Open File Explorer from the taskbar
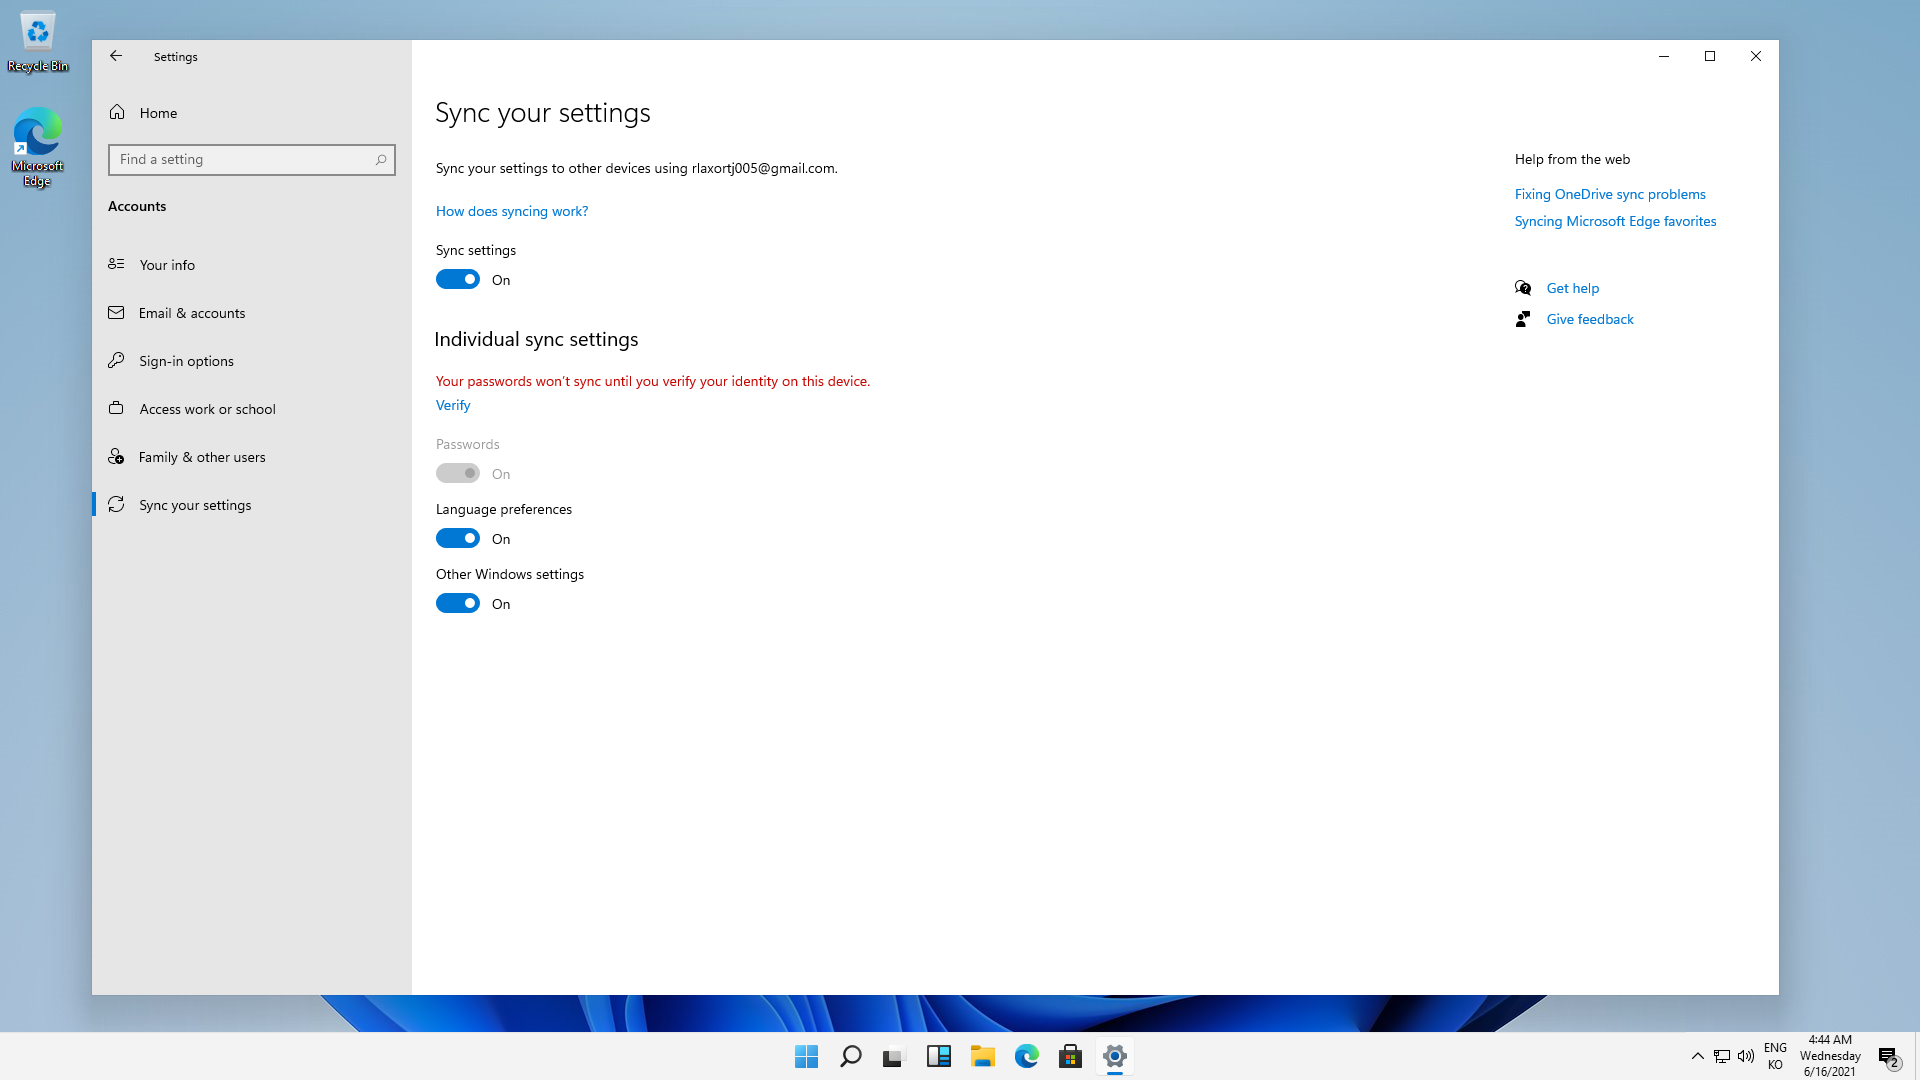The height and width of the screenshot is (1080, 1920). 982,1056
